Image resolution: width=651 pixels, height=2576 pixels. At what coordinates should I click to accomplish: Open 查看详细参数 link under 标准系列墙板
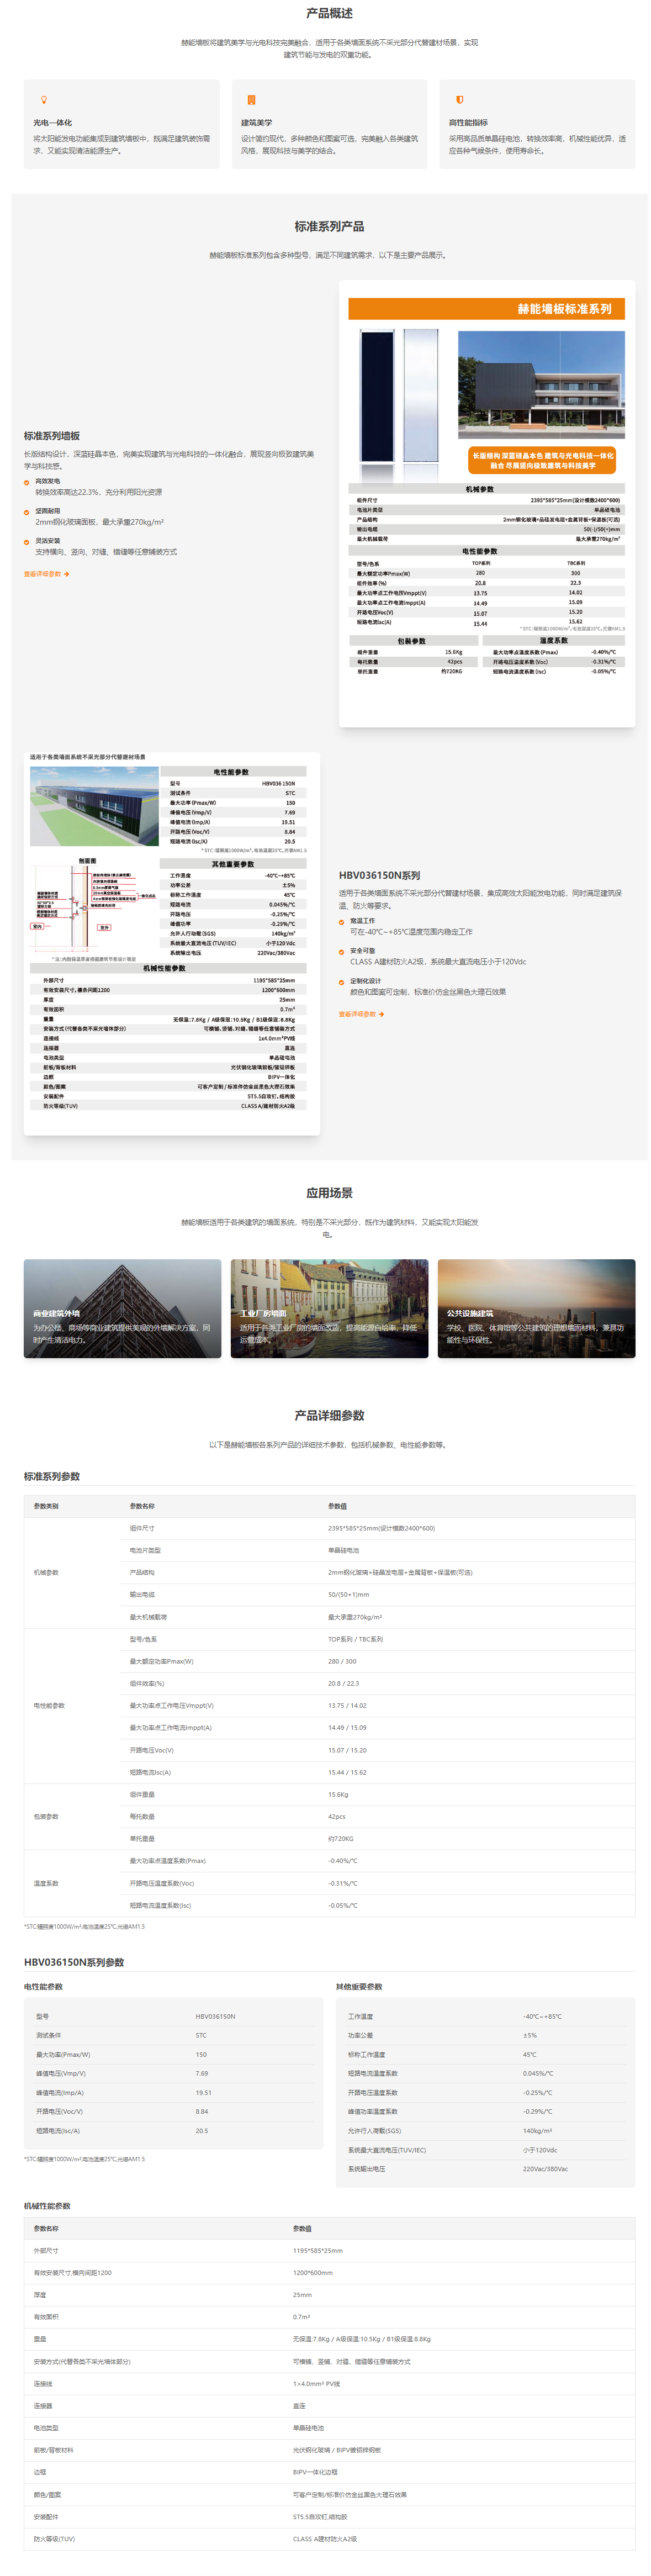click(x=46, y=574)
